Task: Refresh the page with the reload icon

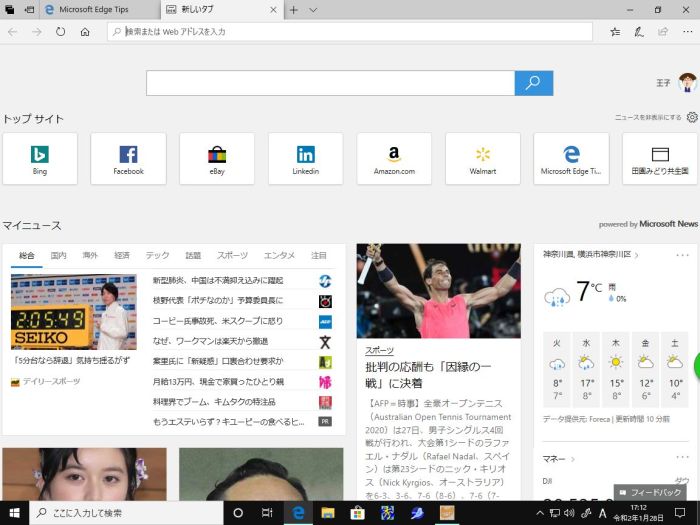Action: (61, 32)
